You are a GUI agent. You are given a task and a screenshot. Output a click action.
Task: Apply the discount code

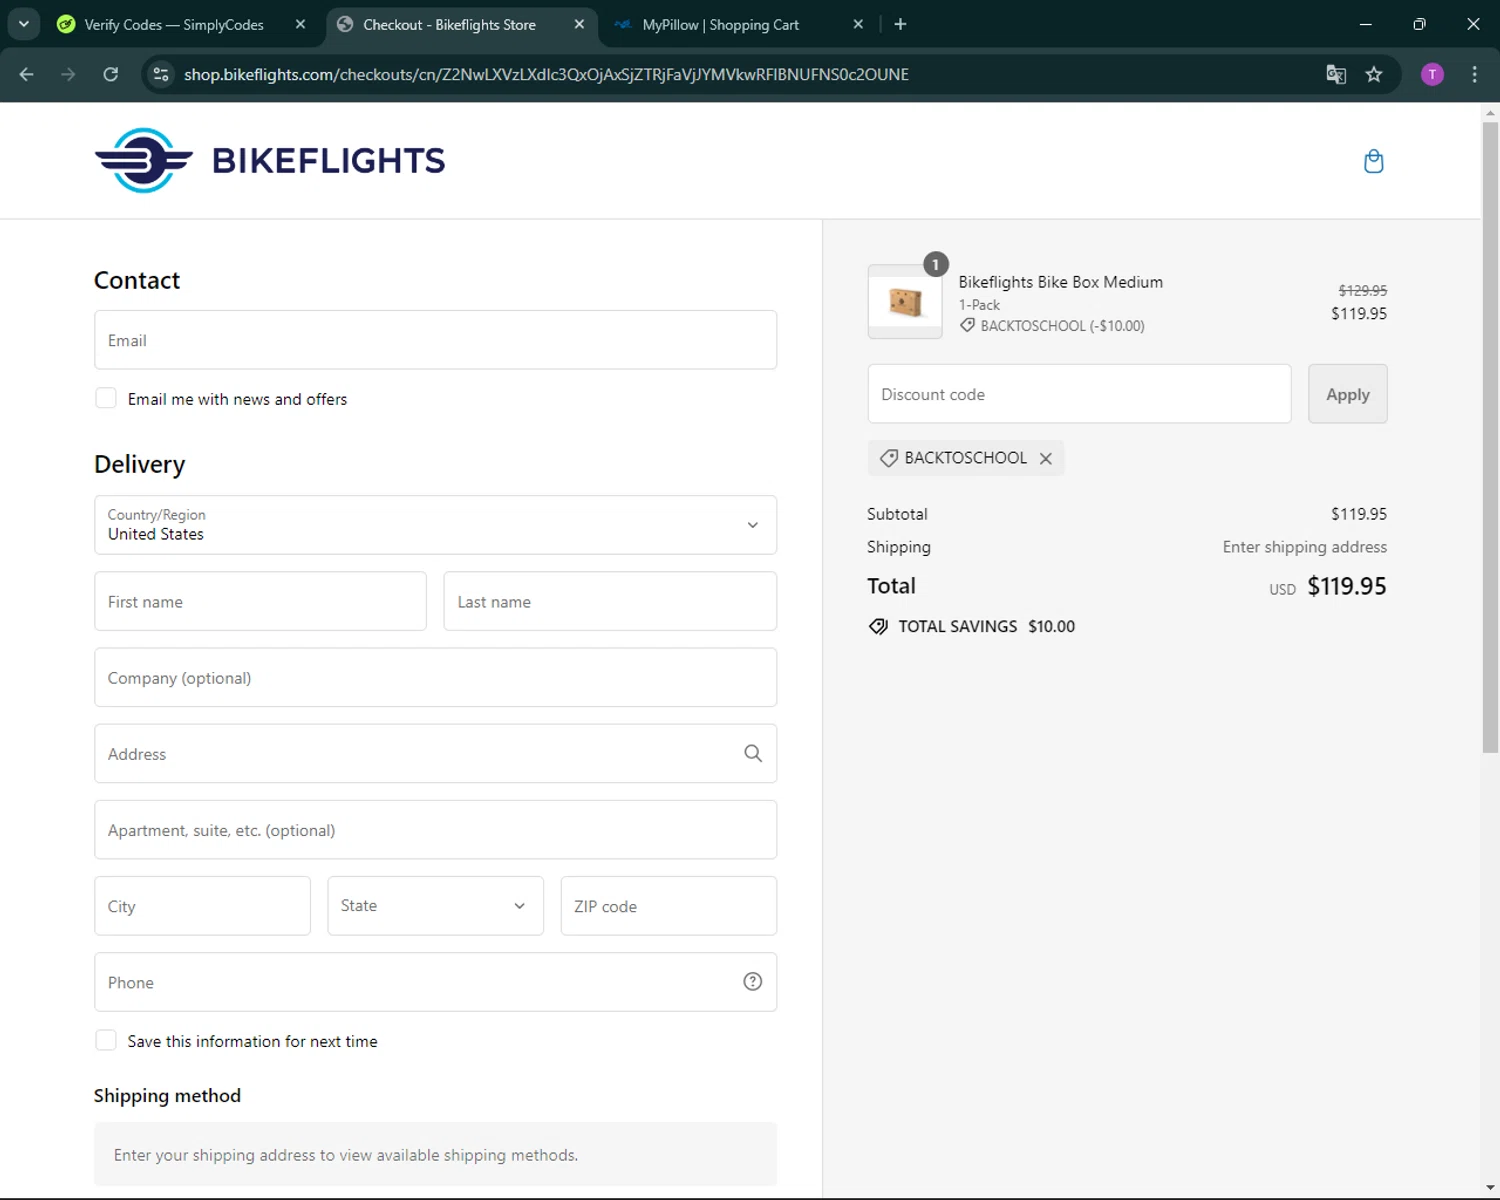(x=1347, y=394)
